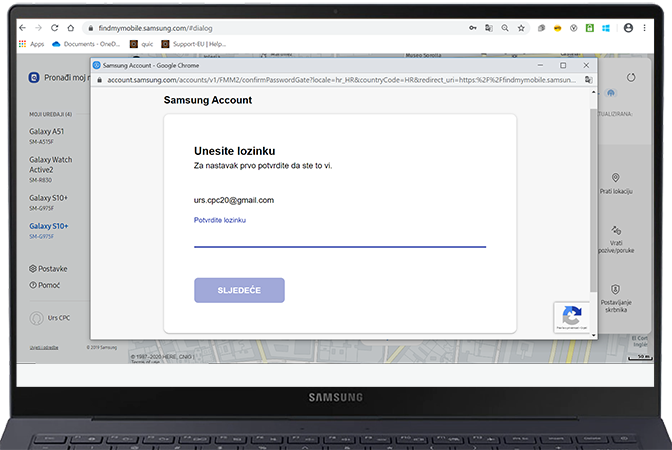Image resolution: width=672 pixels, height=450 pixels.
Task: Open the Support-EU Help bookmark
Action: coord(194,44)
